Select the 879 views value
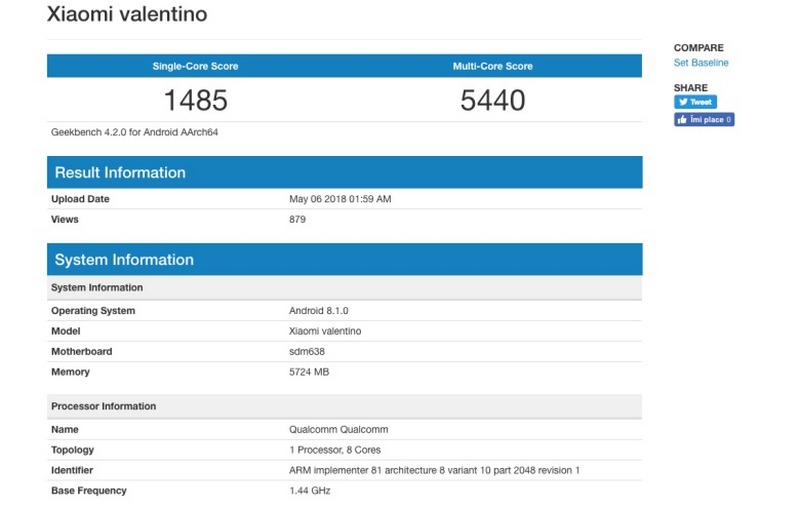The height and width of the screenshot is (508, 800). point(297,219)
